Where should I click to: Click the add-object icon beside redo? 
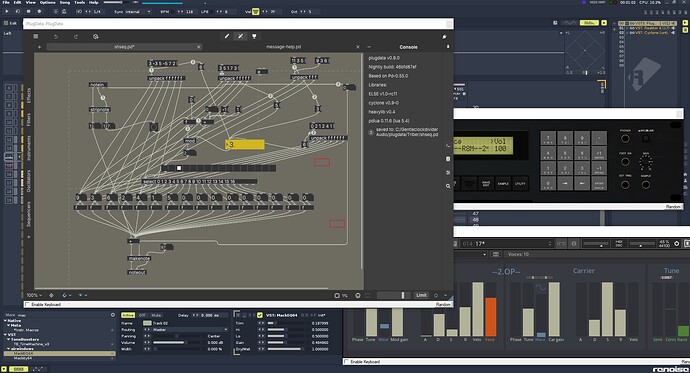tap(95, 37)
